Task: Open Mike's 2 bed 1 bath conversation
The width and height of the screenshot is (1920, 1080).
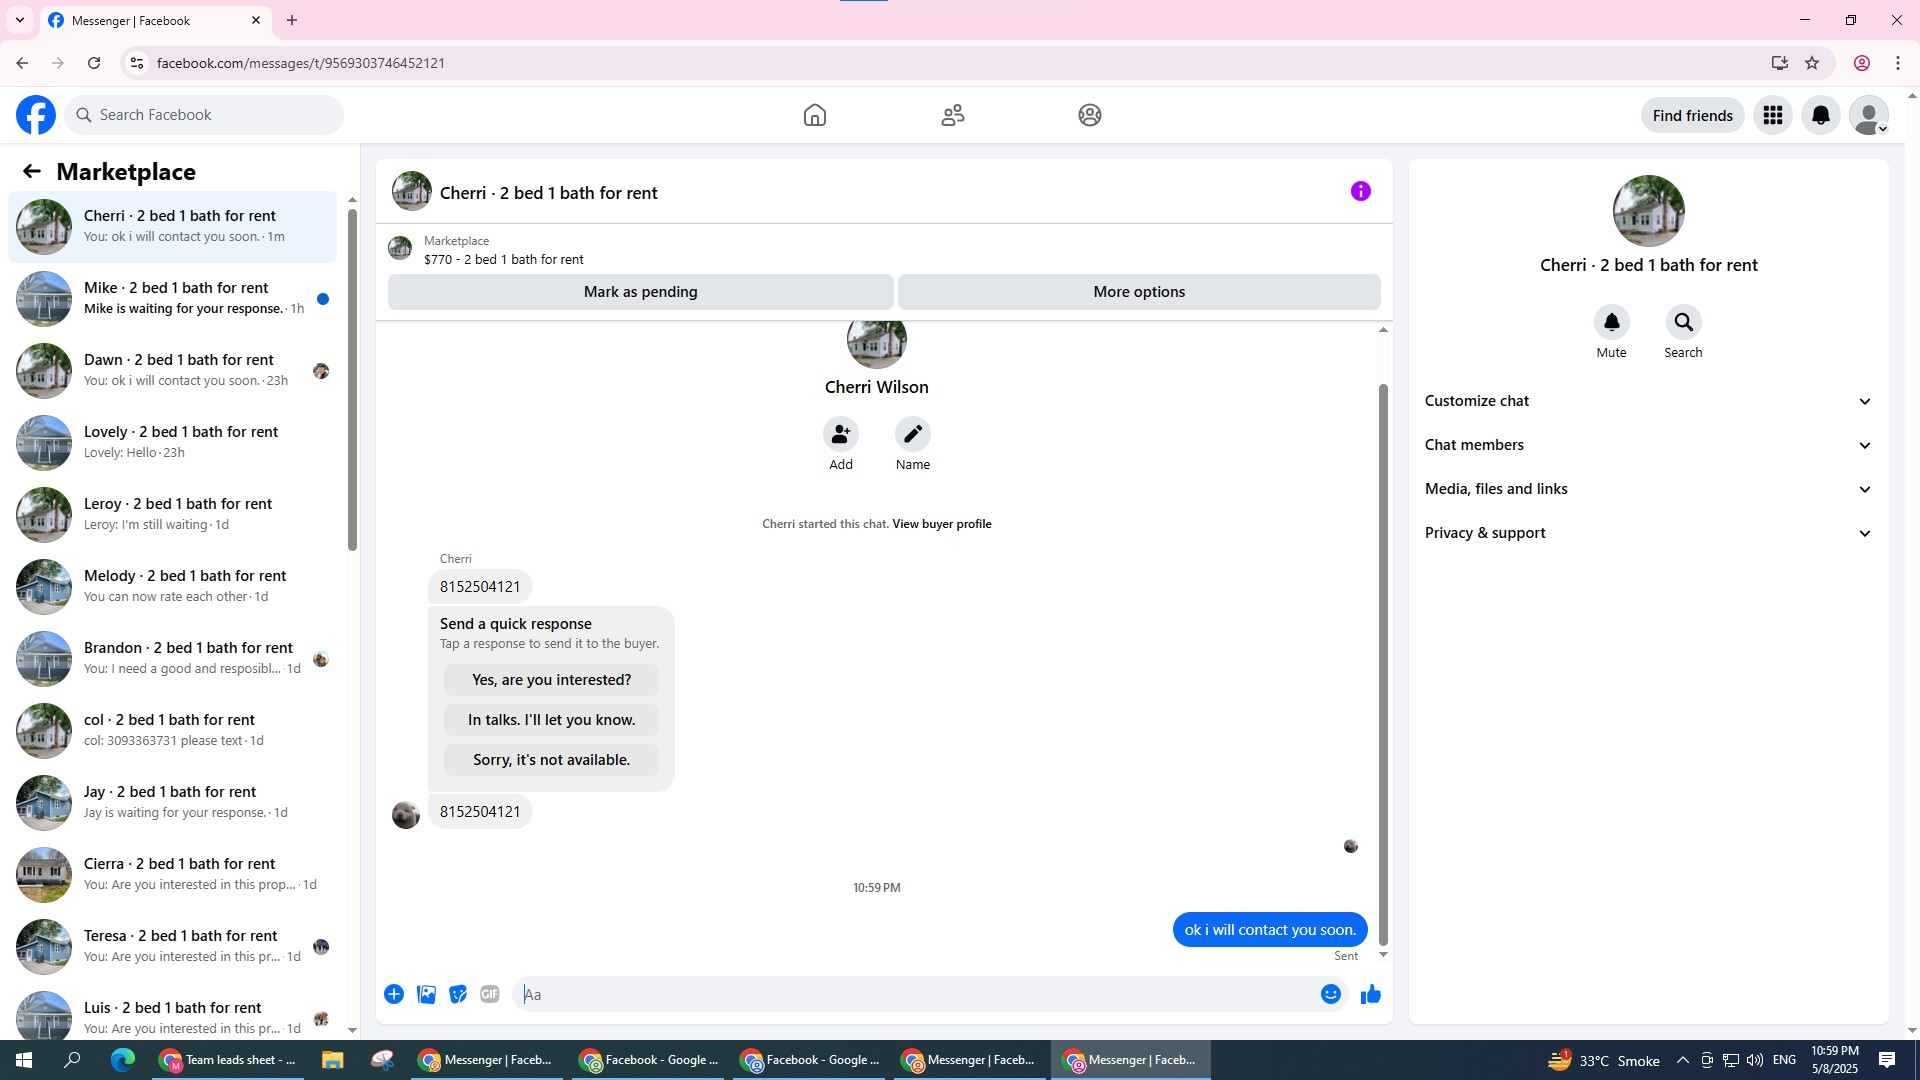Action: 172,298
